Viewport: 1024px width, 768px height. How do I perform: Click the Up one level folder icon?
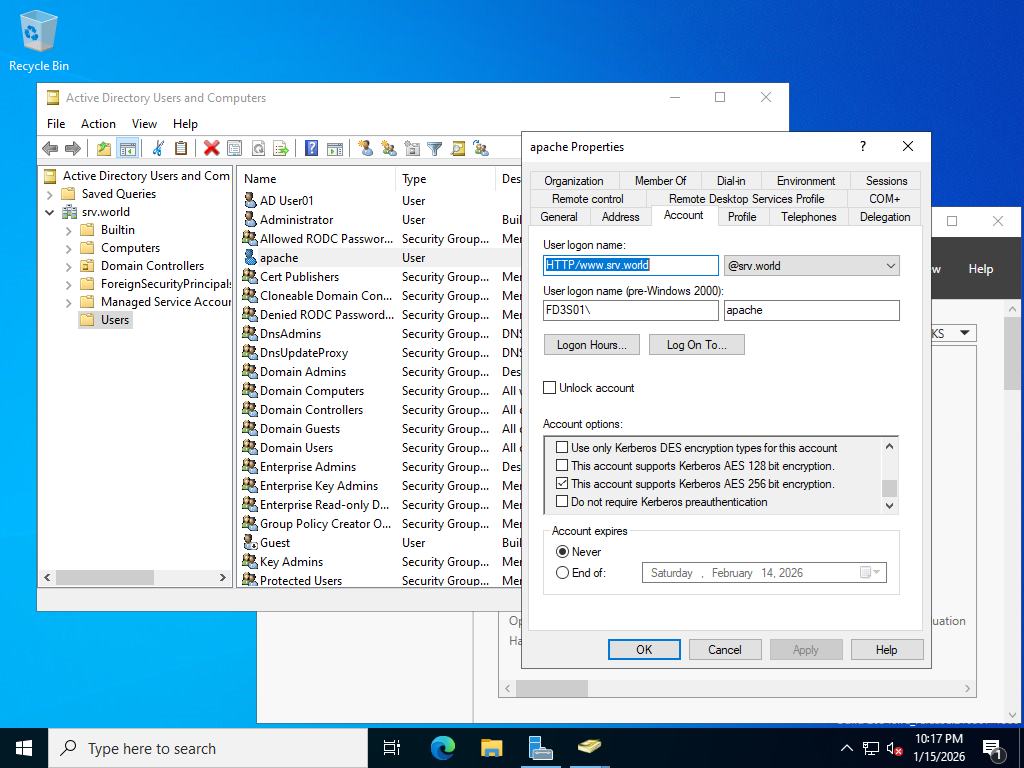coord(103,148)
